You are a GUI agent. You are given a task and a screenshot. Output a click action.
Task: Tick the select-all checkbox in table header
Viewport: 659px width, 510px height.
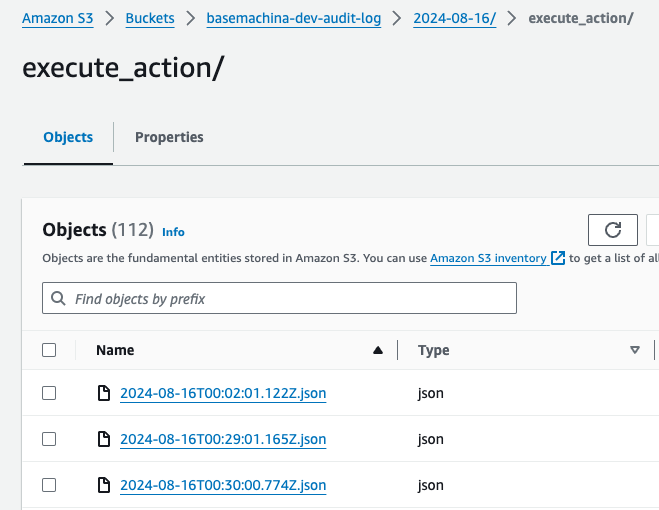(49, 350)
